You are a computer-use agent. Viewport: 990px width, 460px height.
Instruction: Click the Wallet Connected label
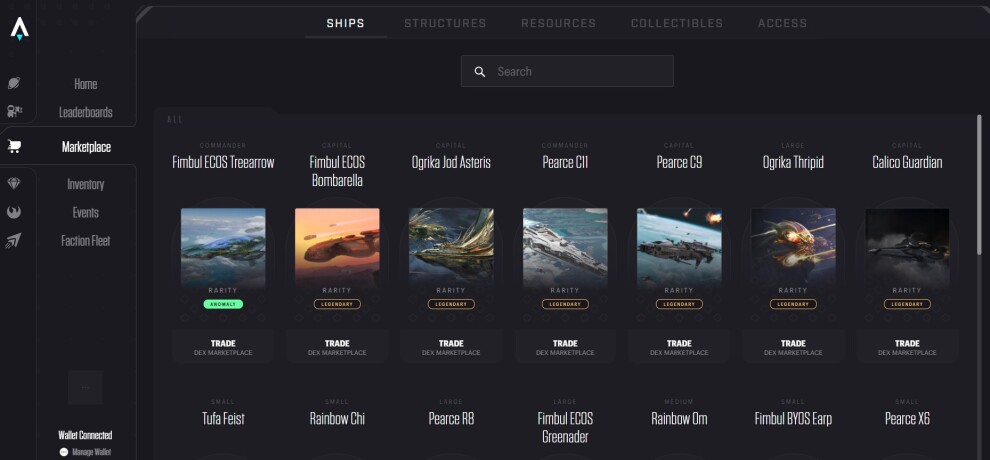[x=85, y=435]
